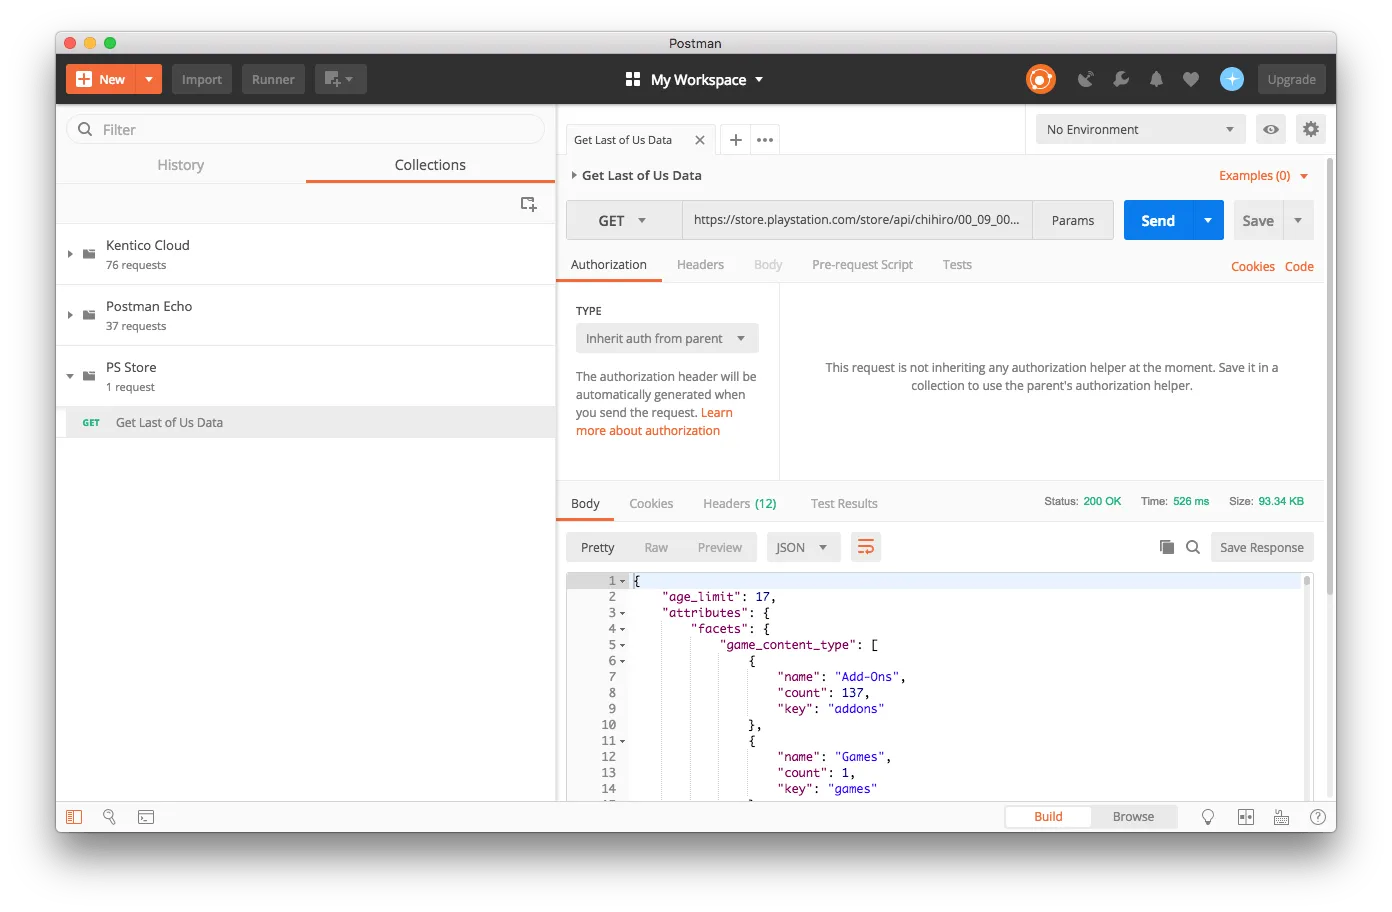
Task: Click the Upgrade button
Action: [x=1292, y=79]
